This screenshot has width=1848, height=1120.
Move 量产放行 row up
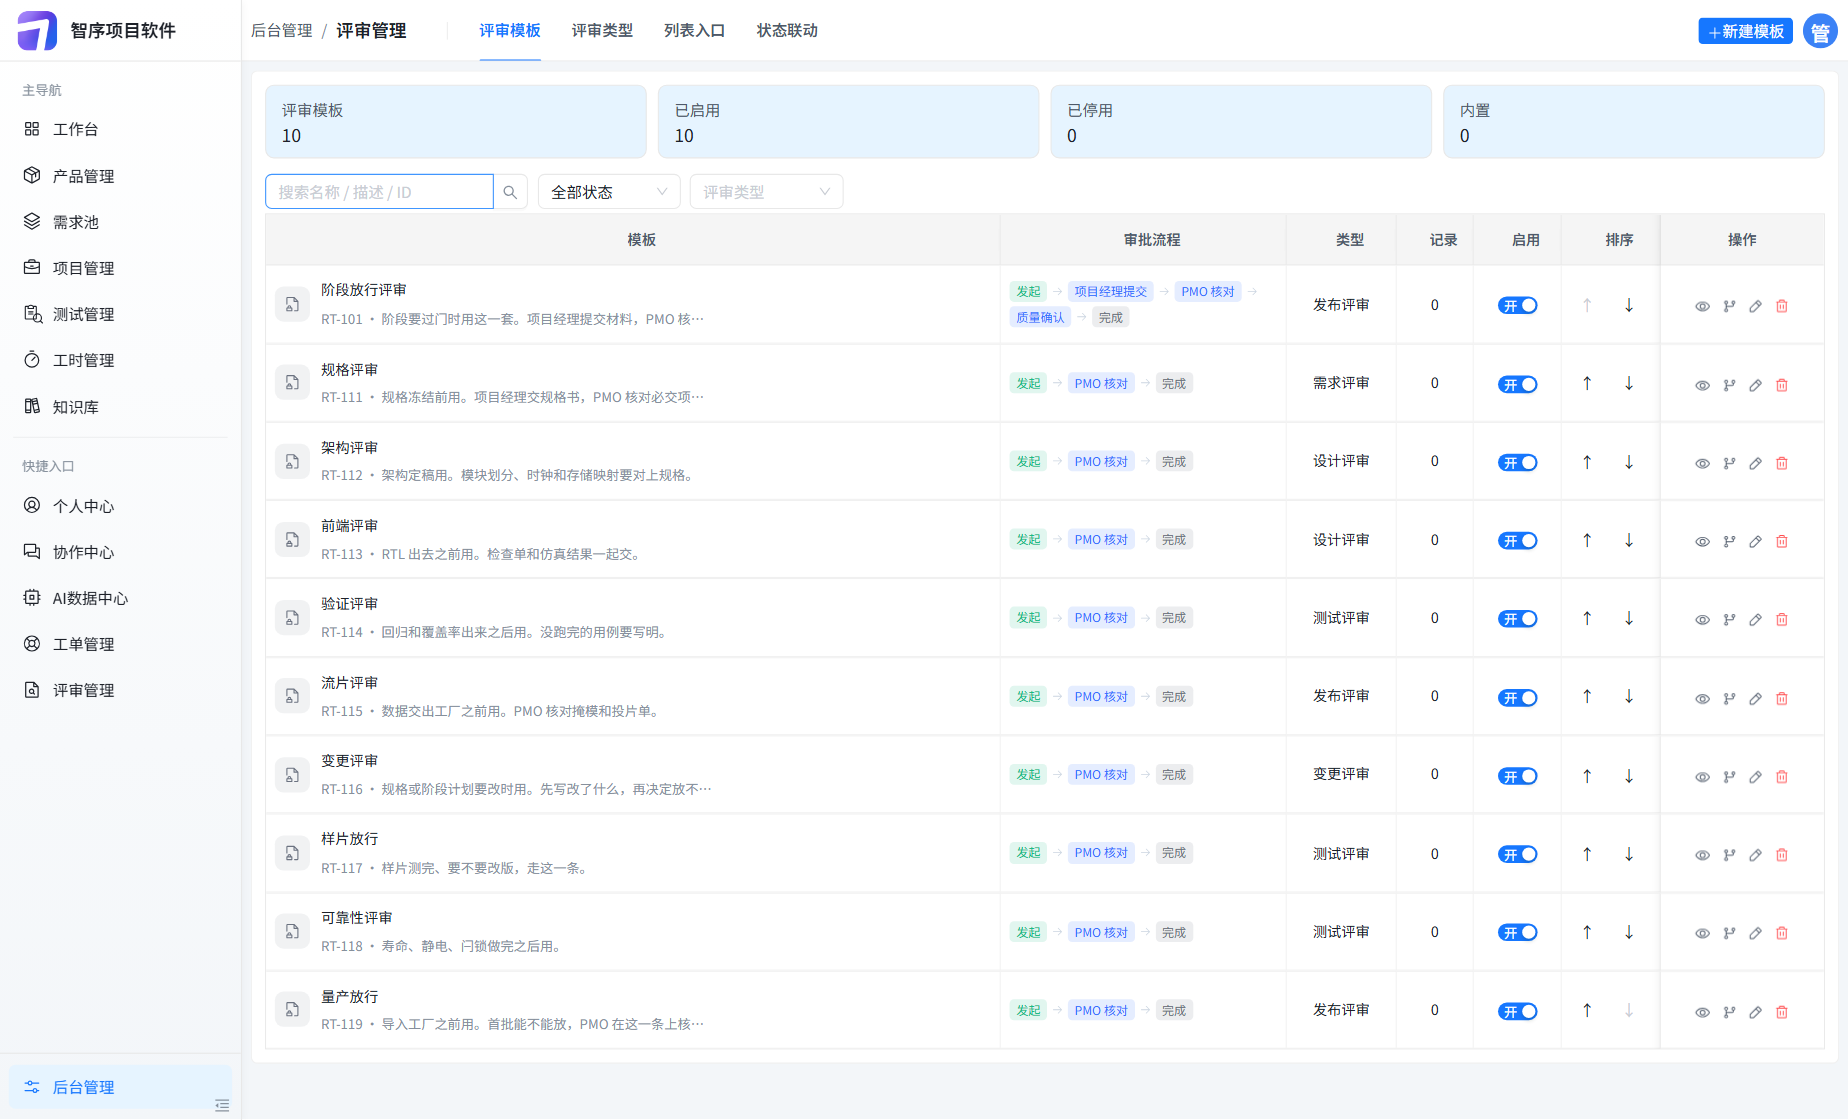point(1587,1010)
